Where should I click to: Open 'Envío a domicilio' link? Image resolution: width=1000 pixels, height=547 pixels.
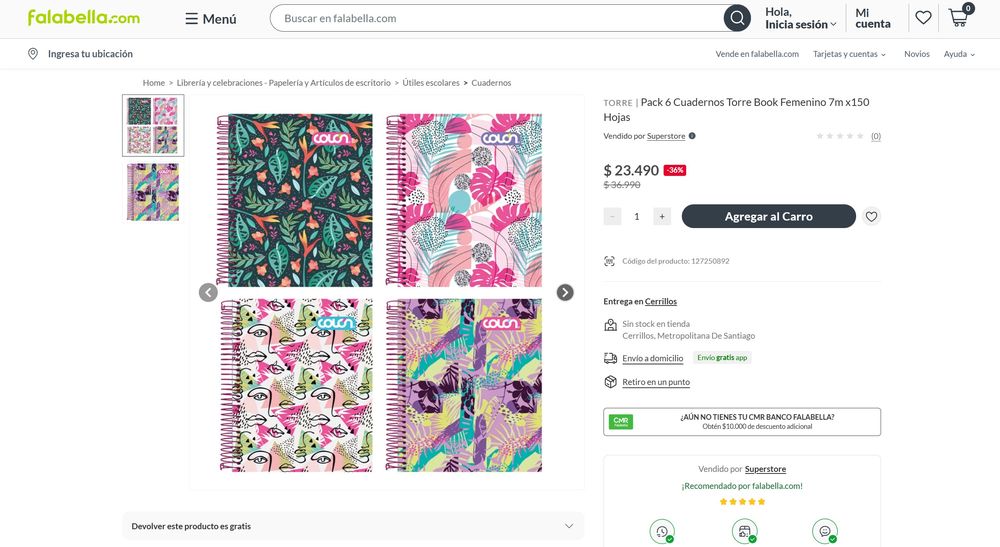tap(652, 358)
